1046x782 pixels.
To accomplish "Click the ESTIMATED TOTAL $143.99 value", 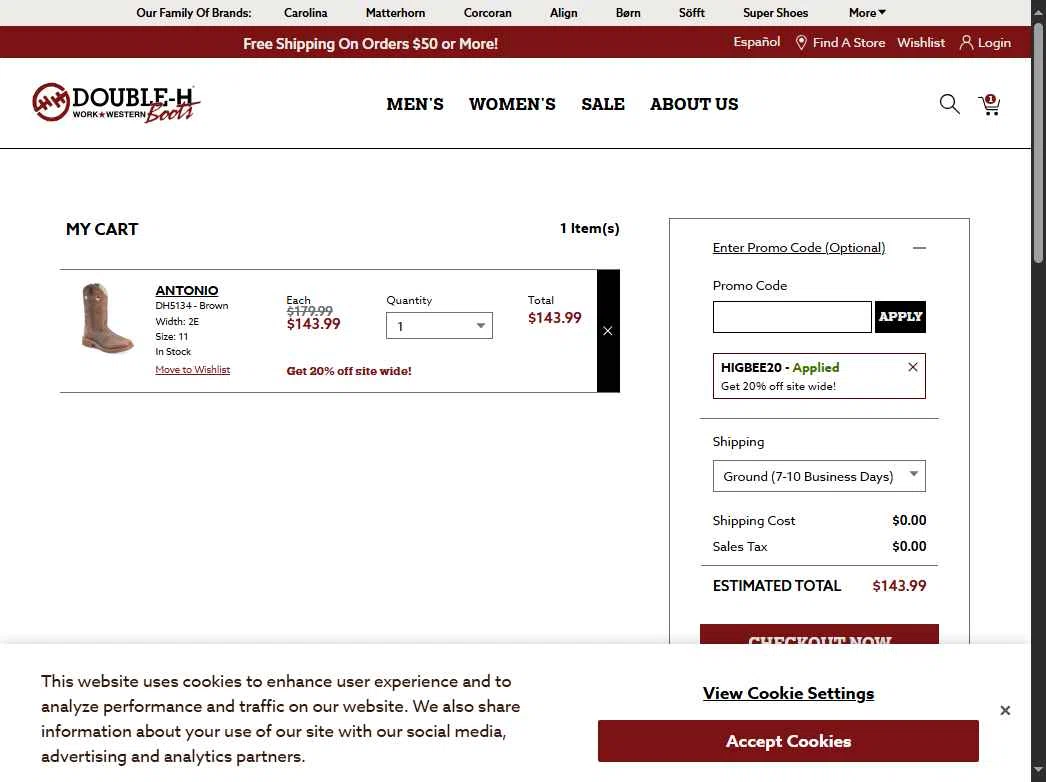I will point(899,586).
